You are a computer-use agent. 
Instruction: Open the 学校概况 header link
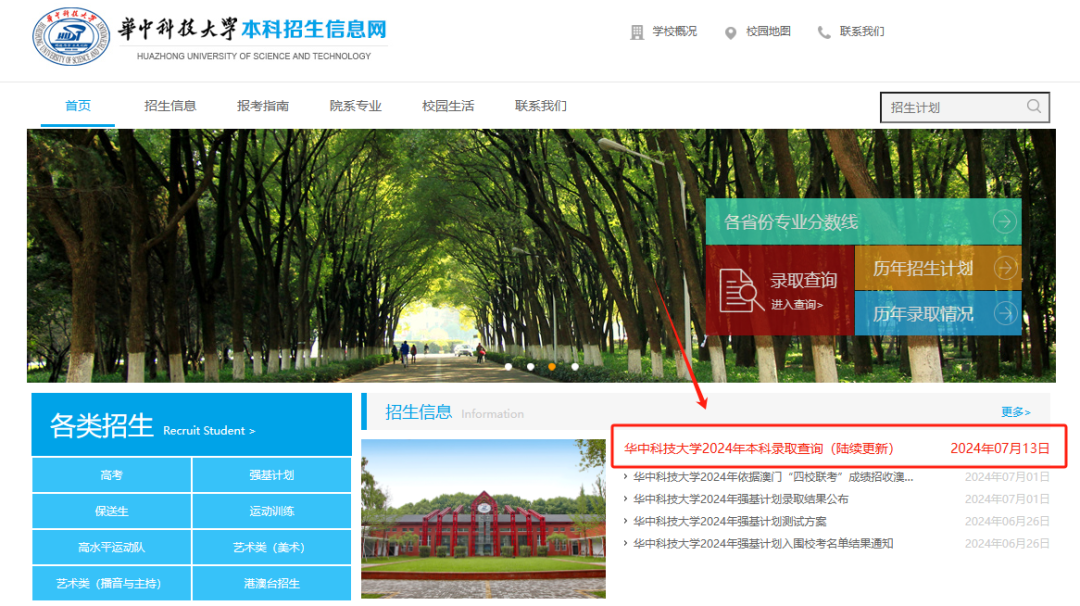tap(674, 32)
